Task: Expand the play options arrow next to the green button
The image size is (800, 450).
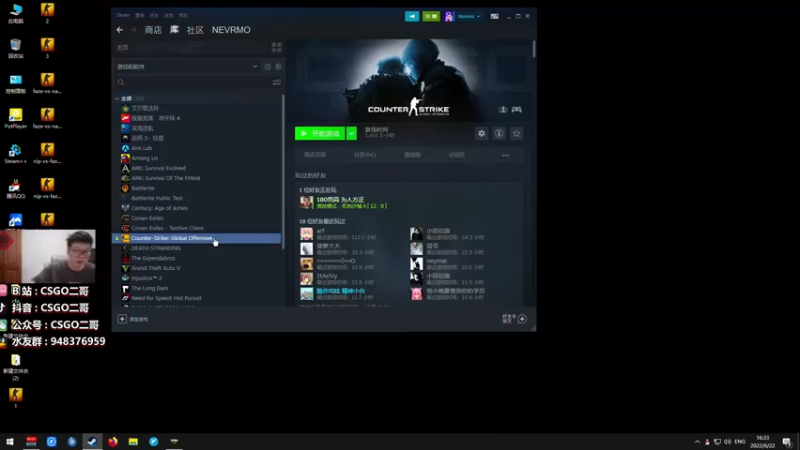Action: [352, 134]
